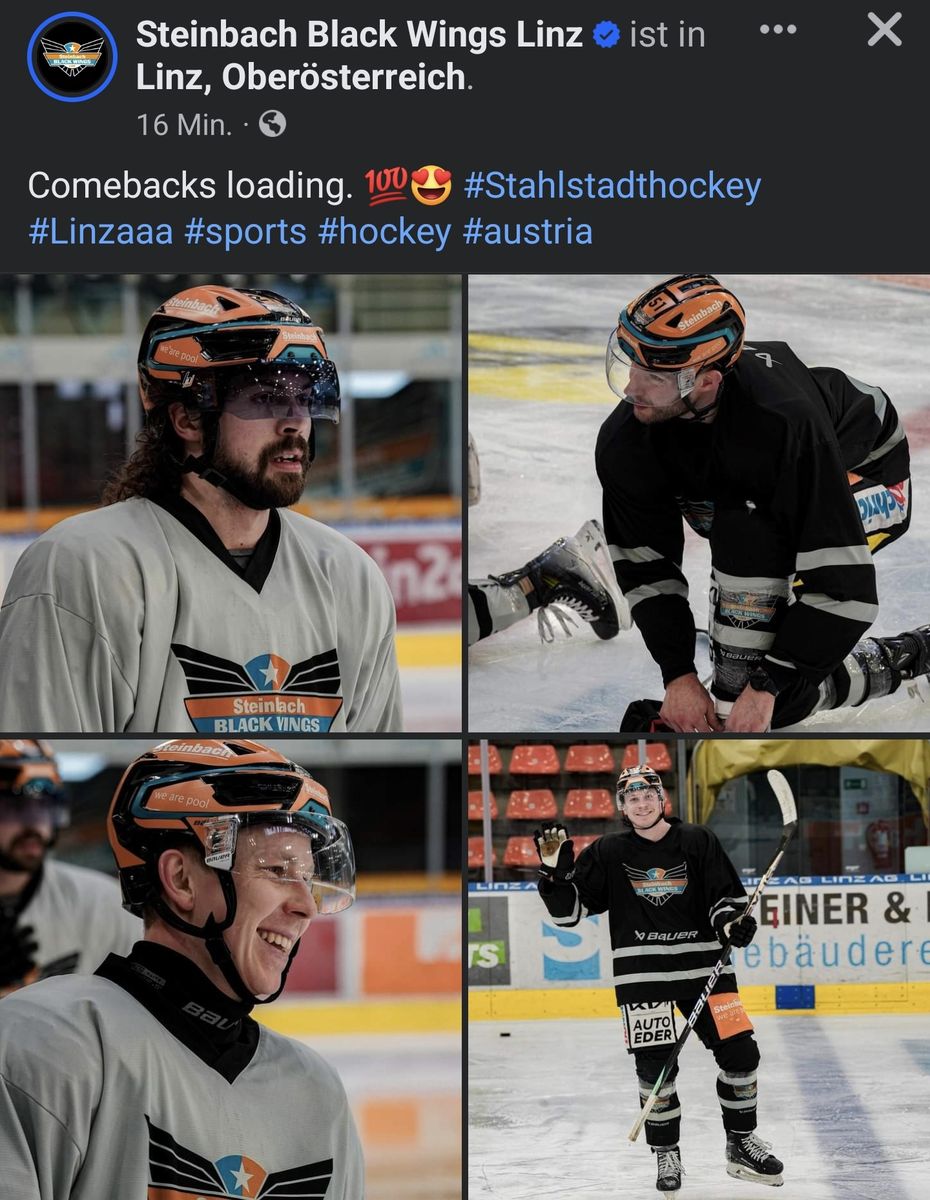Tap the blue verified badge icon
930x1200 pixels.
(606, 35)
